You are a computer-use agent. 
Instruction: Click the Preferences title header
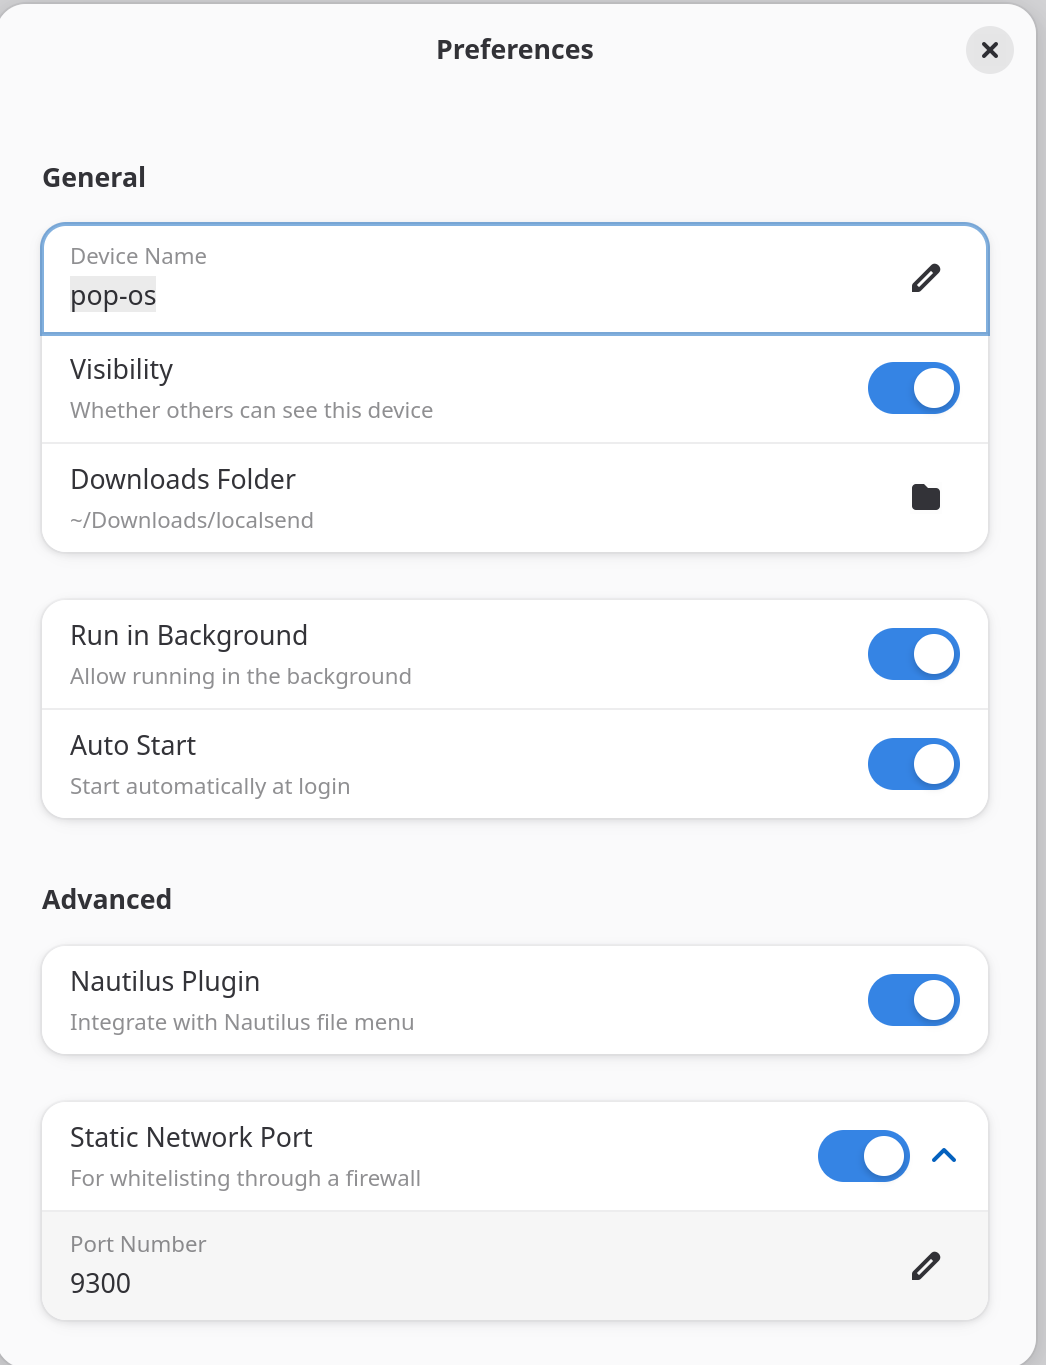[x=515, y=50]
